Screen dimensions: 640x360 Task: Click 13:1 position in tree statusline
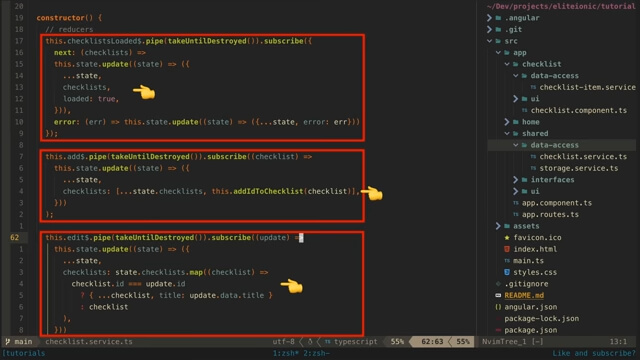(x=618, y=342)
